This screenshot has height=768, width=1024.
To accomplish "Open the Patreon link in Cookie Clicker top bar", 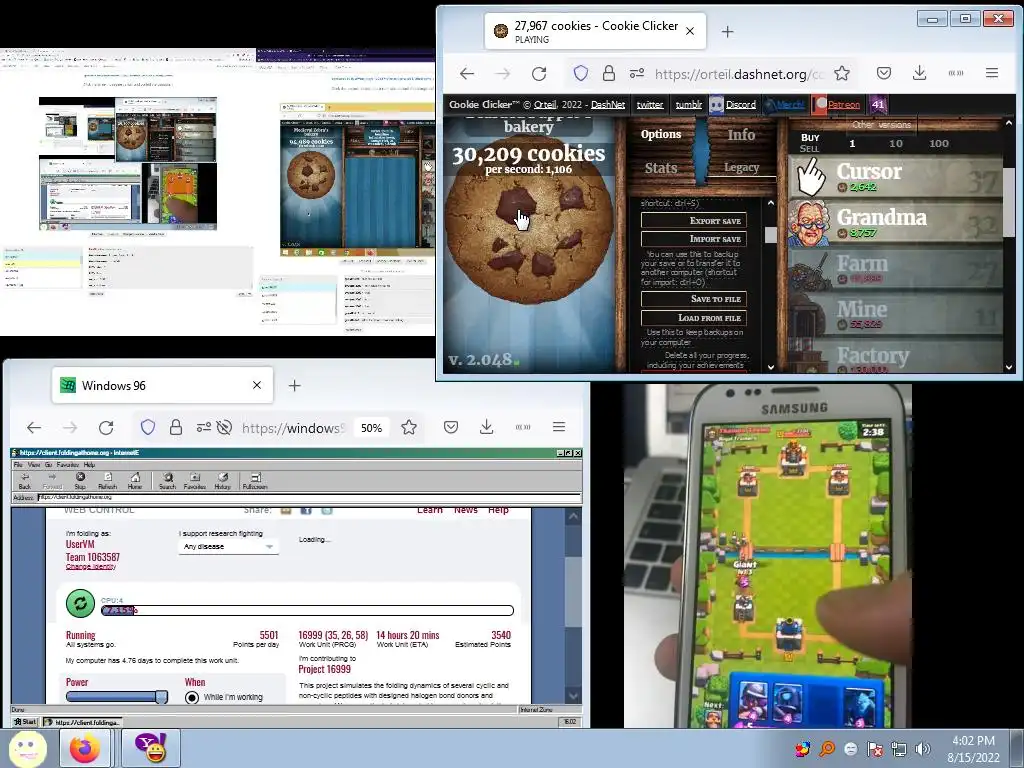I will 843,104.
